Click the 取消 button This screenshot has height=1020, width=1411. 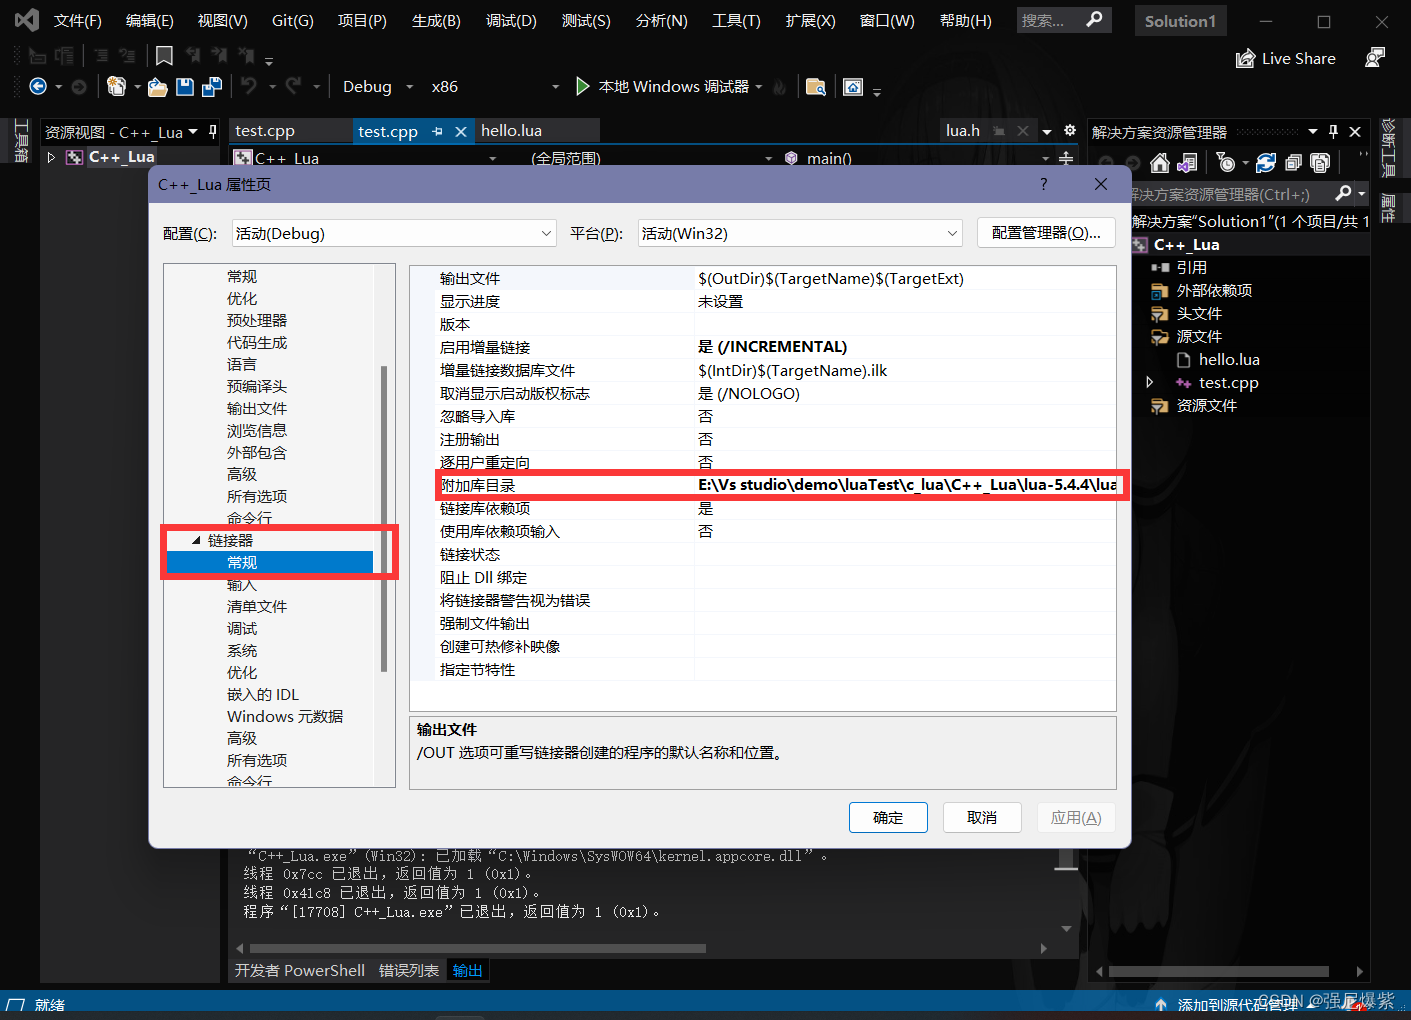point(982,817)
